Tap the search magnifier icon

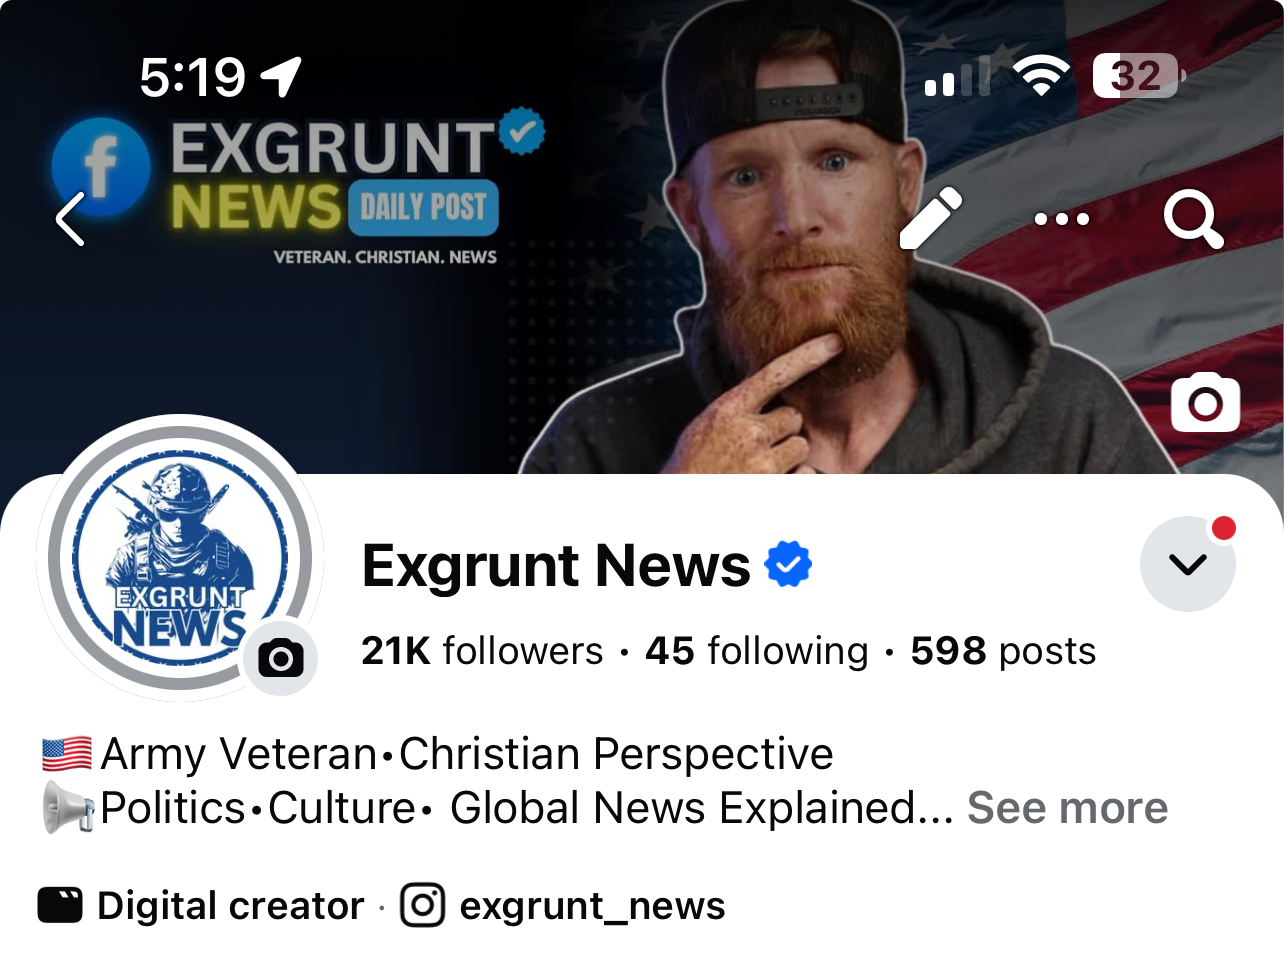click(1193, 219)
